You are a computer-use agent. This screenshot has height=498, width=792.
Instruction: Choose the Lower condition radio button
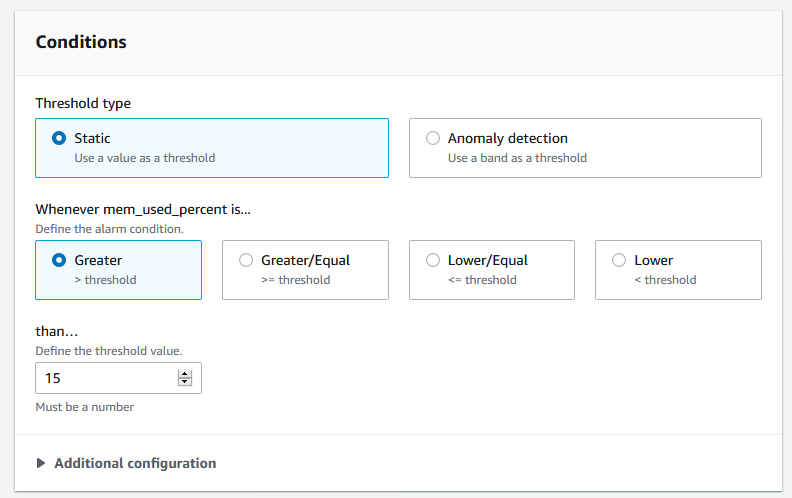click(619, 260)
